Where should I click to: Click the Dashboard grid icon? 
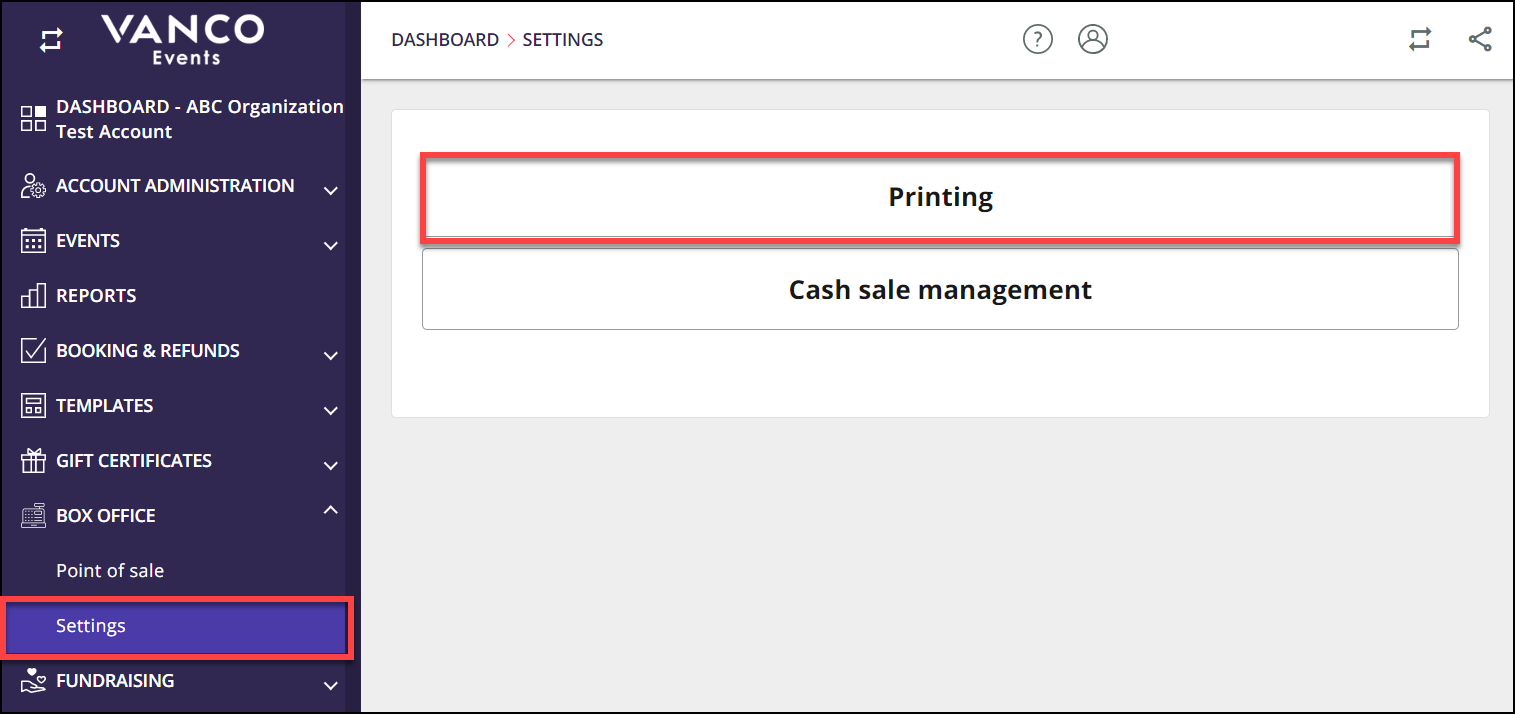pyautogui.click(x=34, y=119)
